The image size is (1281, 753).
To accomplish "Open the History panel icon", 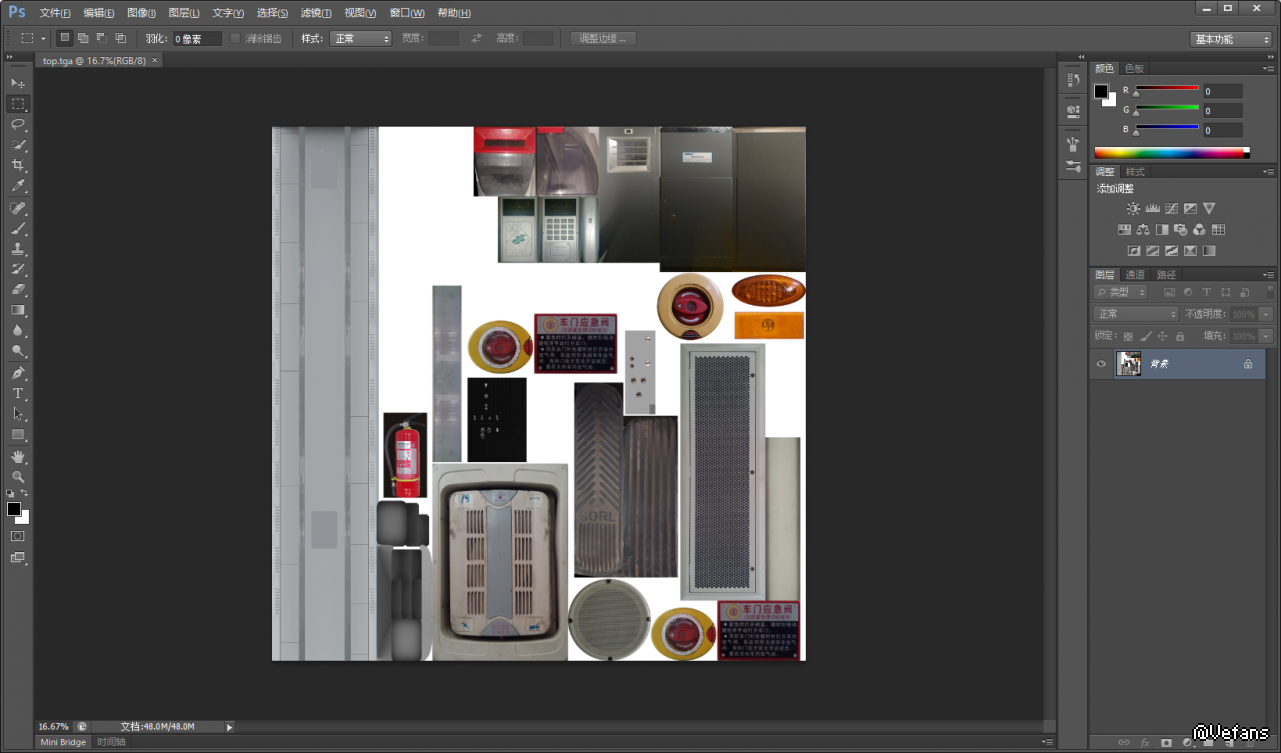I will (x=1073, y=80).
